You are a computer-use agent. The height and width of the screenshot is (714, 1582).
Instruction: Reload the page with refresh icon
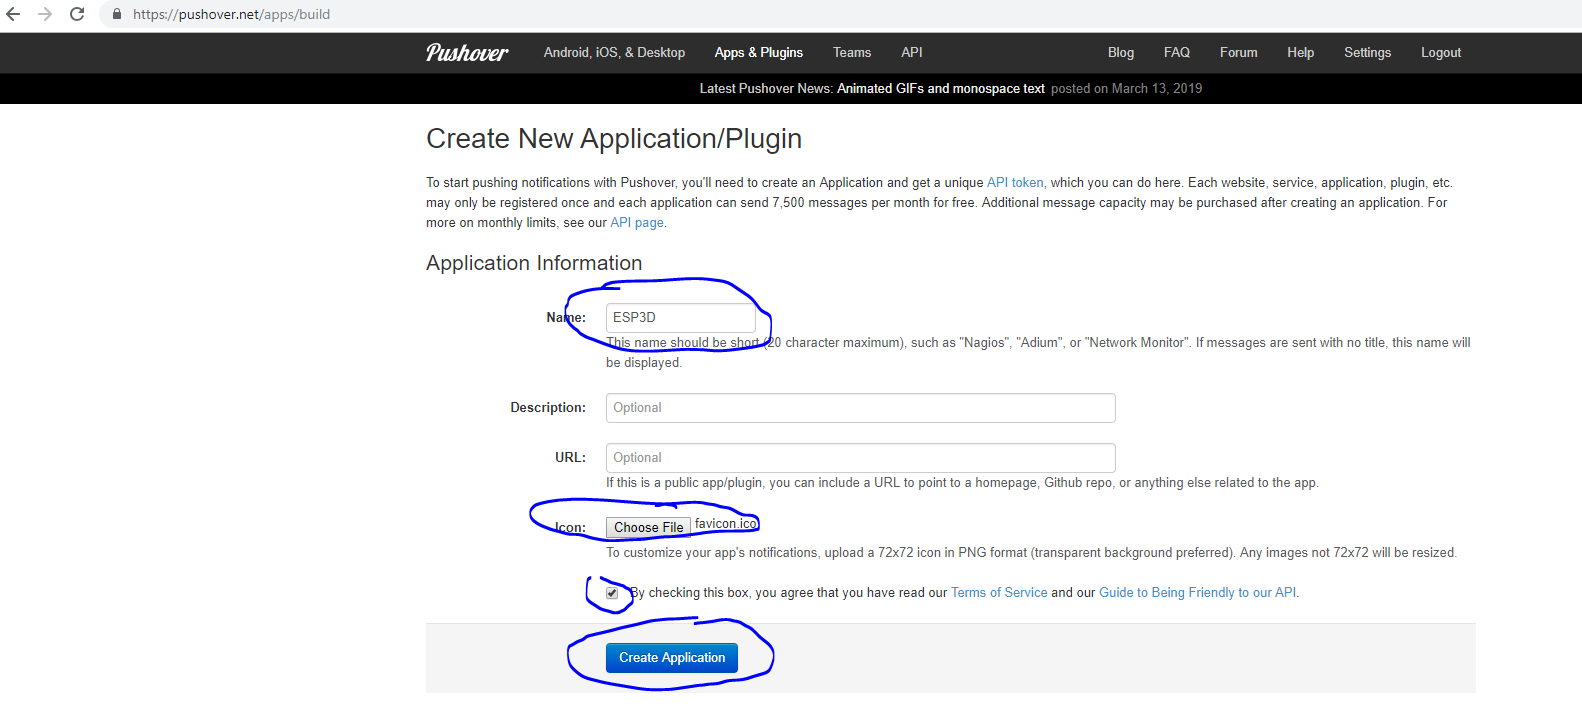coord(77,14)
